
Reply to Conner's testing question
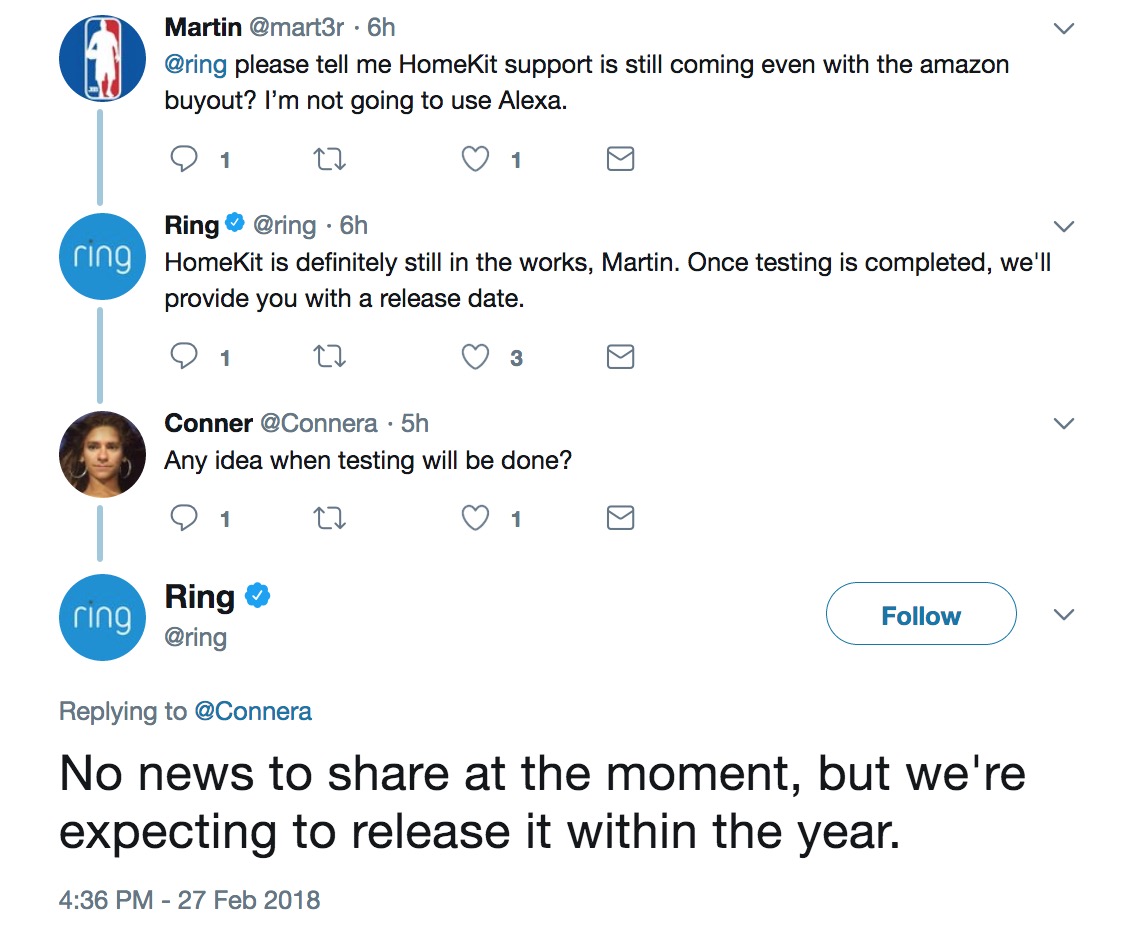tap(184, 518)
